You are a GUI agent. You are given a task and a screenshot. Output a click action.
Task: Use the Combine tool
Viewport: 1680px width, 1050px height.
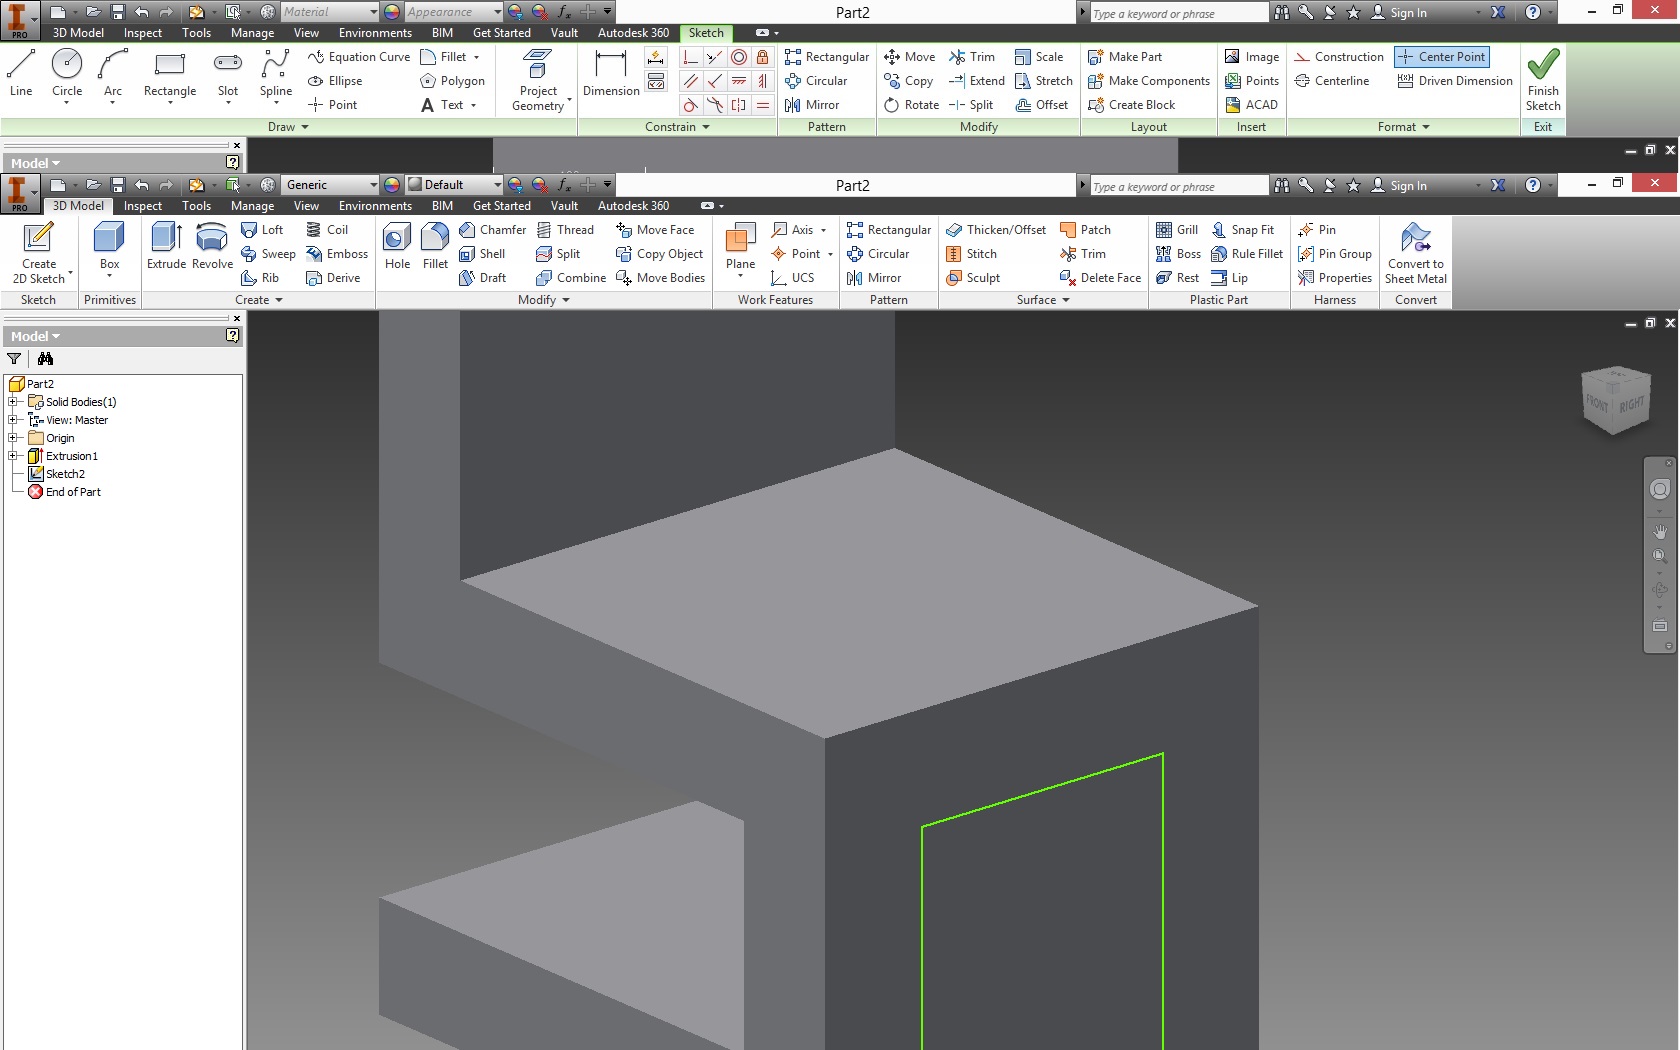(x=571, y=278)
